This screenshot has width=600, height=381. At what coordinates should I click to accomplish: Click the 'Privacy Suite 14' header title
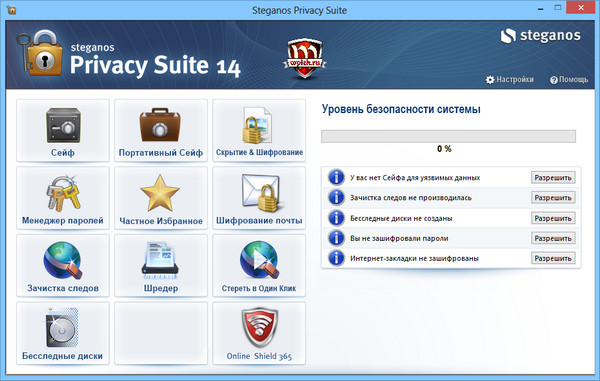click(x=155, y=65)
